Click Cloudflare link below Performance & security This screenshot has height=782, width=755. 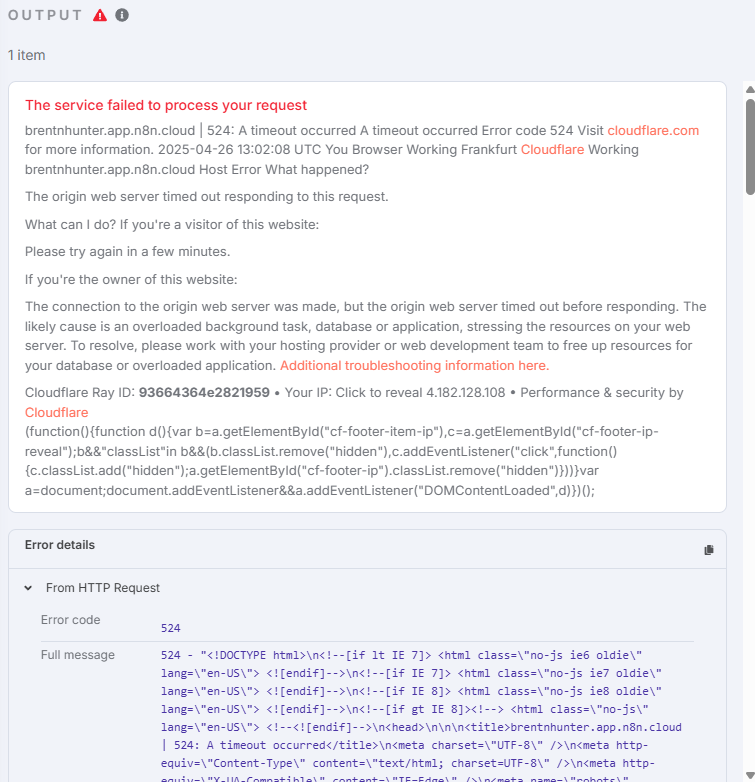[56, 412]
